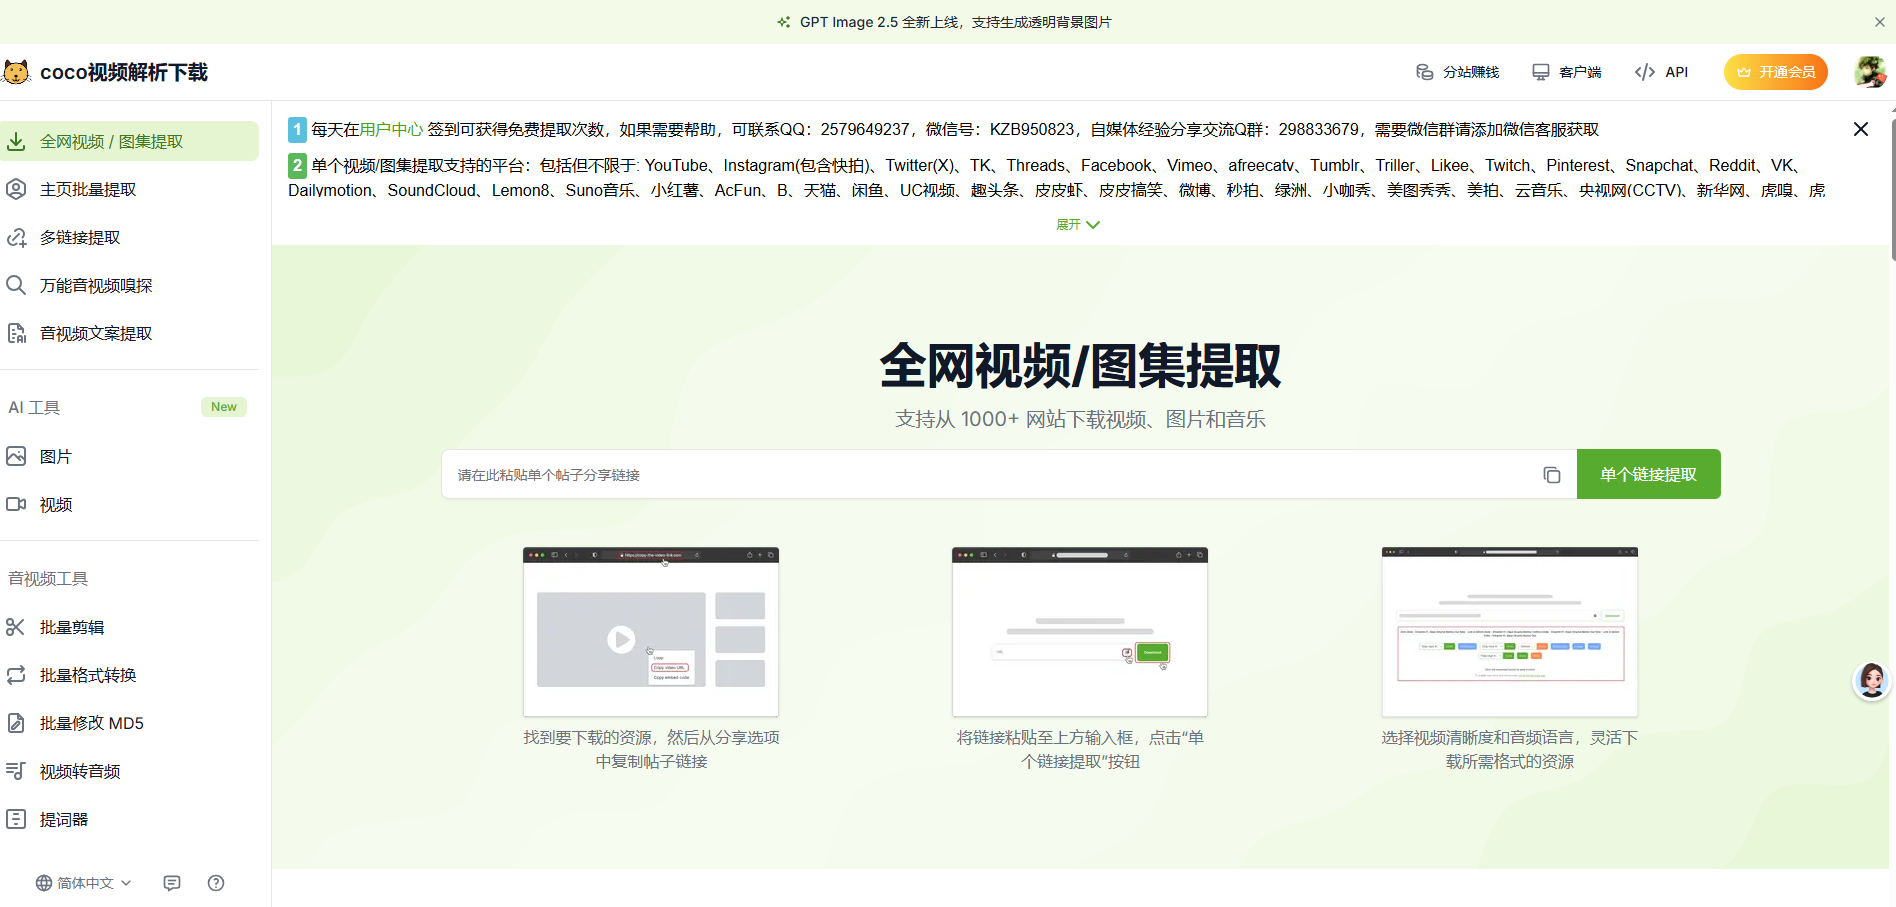1896x907 pixels.
Task: Click the edit file icon beside 批量修改 MD5
Action: click(16, 724)
